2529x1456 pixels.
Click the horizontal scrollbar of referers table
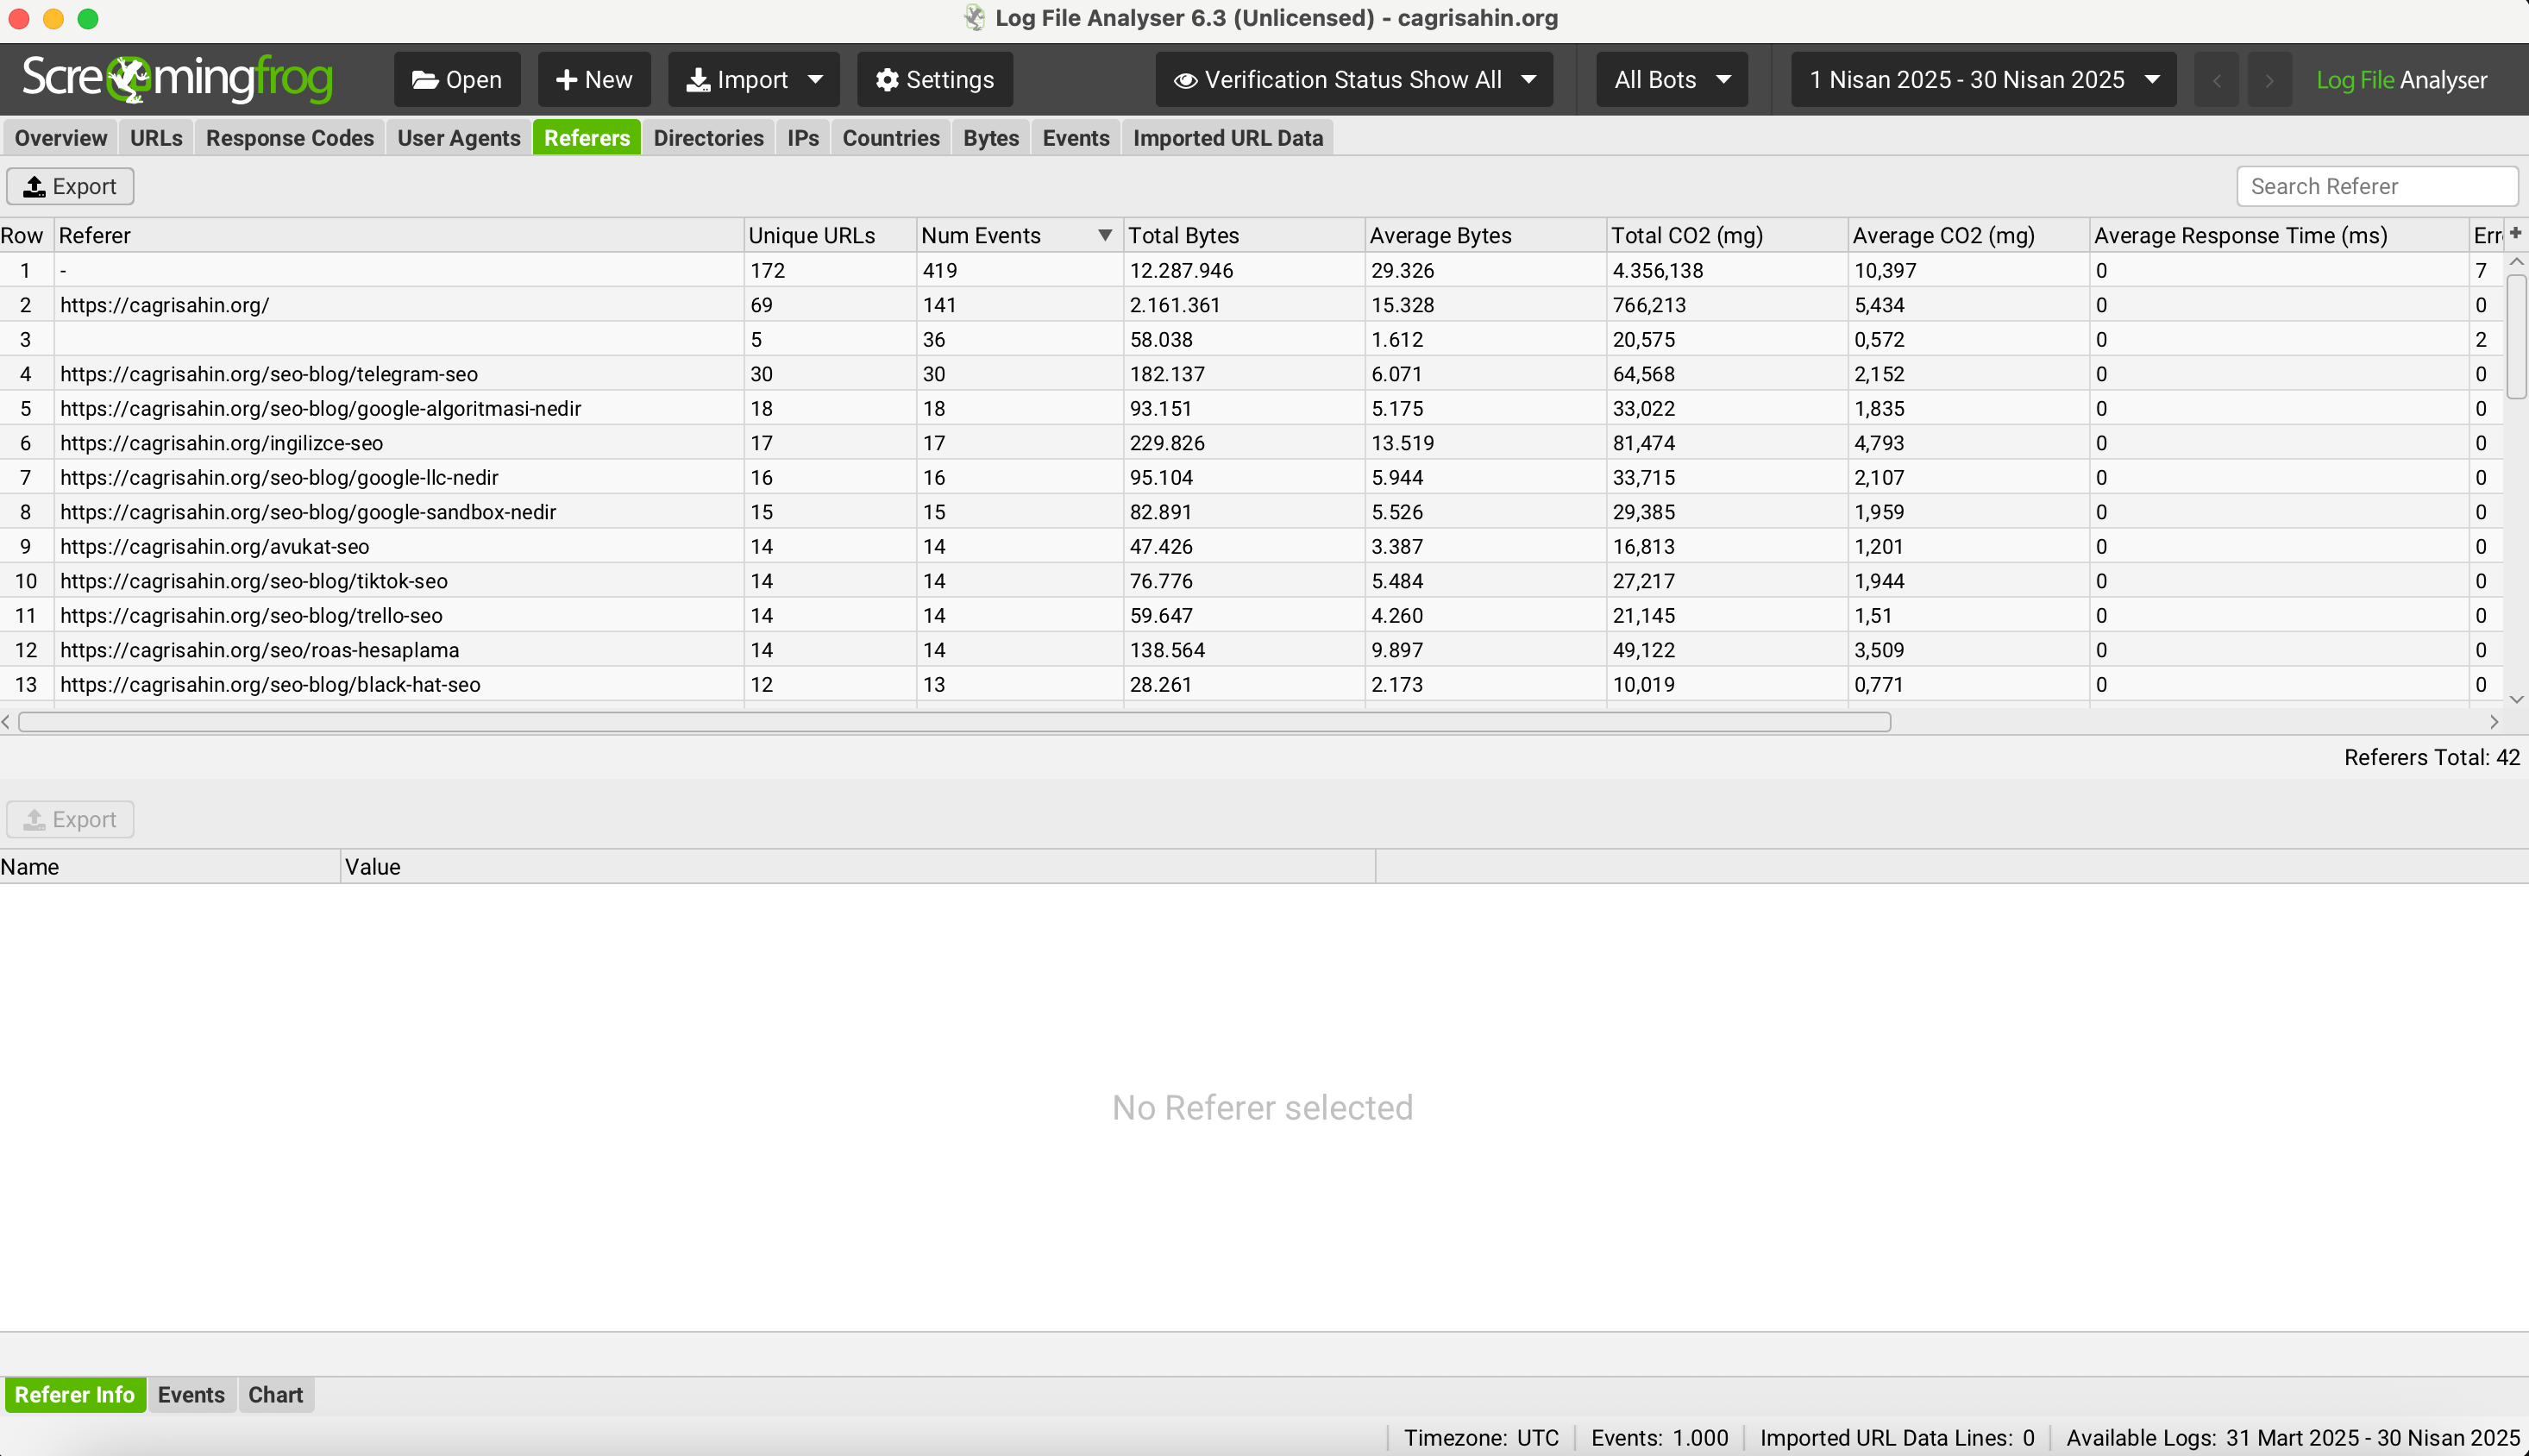[955, 722]
